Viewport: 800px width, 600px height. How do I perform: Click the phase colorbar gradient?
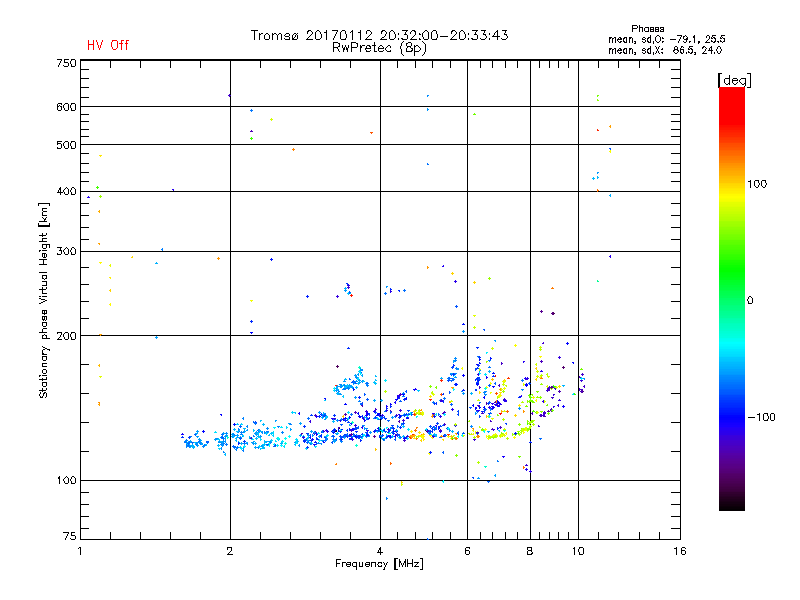click(x=732, y=298)
